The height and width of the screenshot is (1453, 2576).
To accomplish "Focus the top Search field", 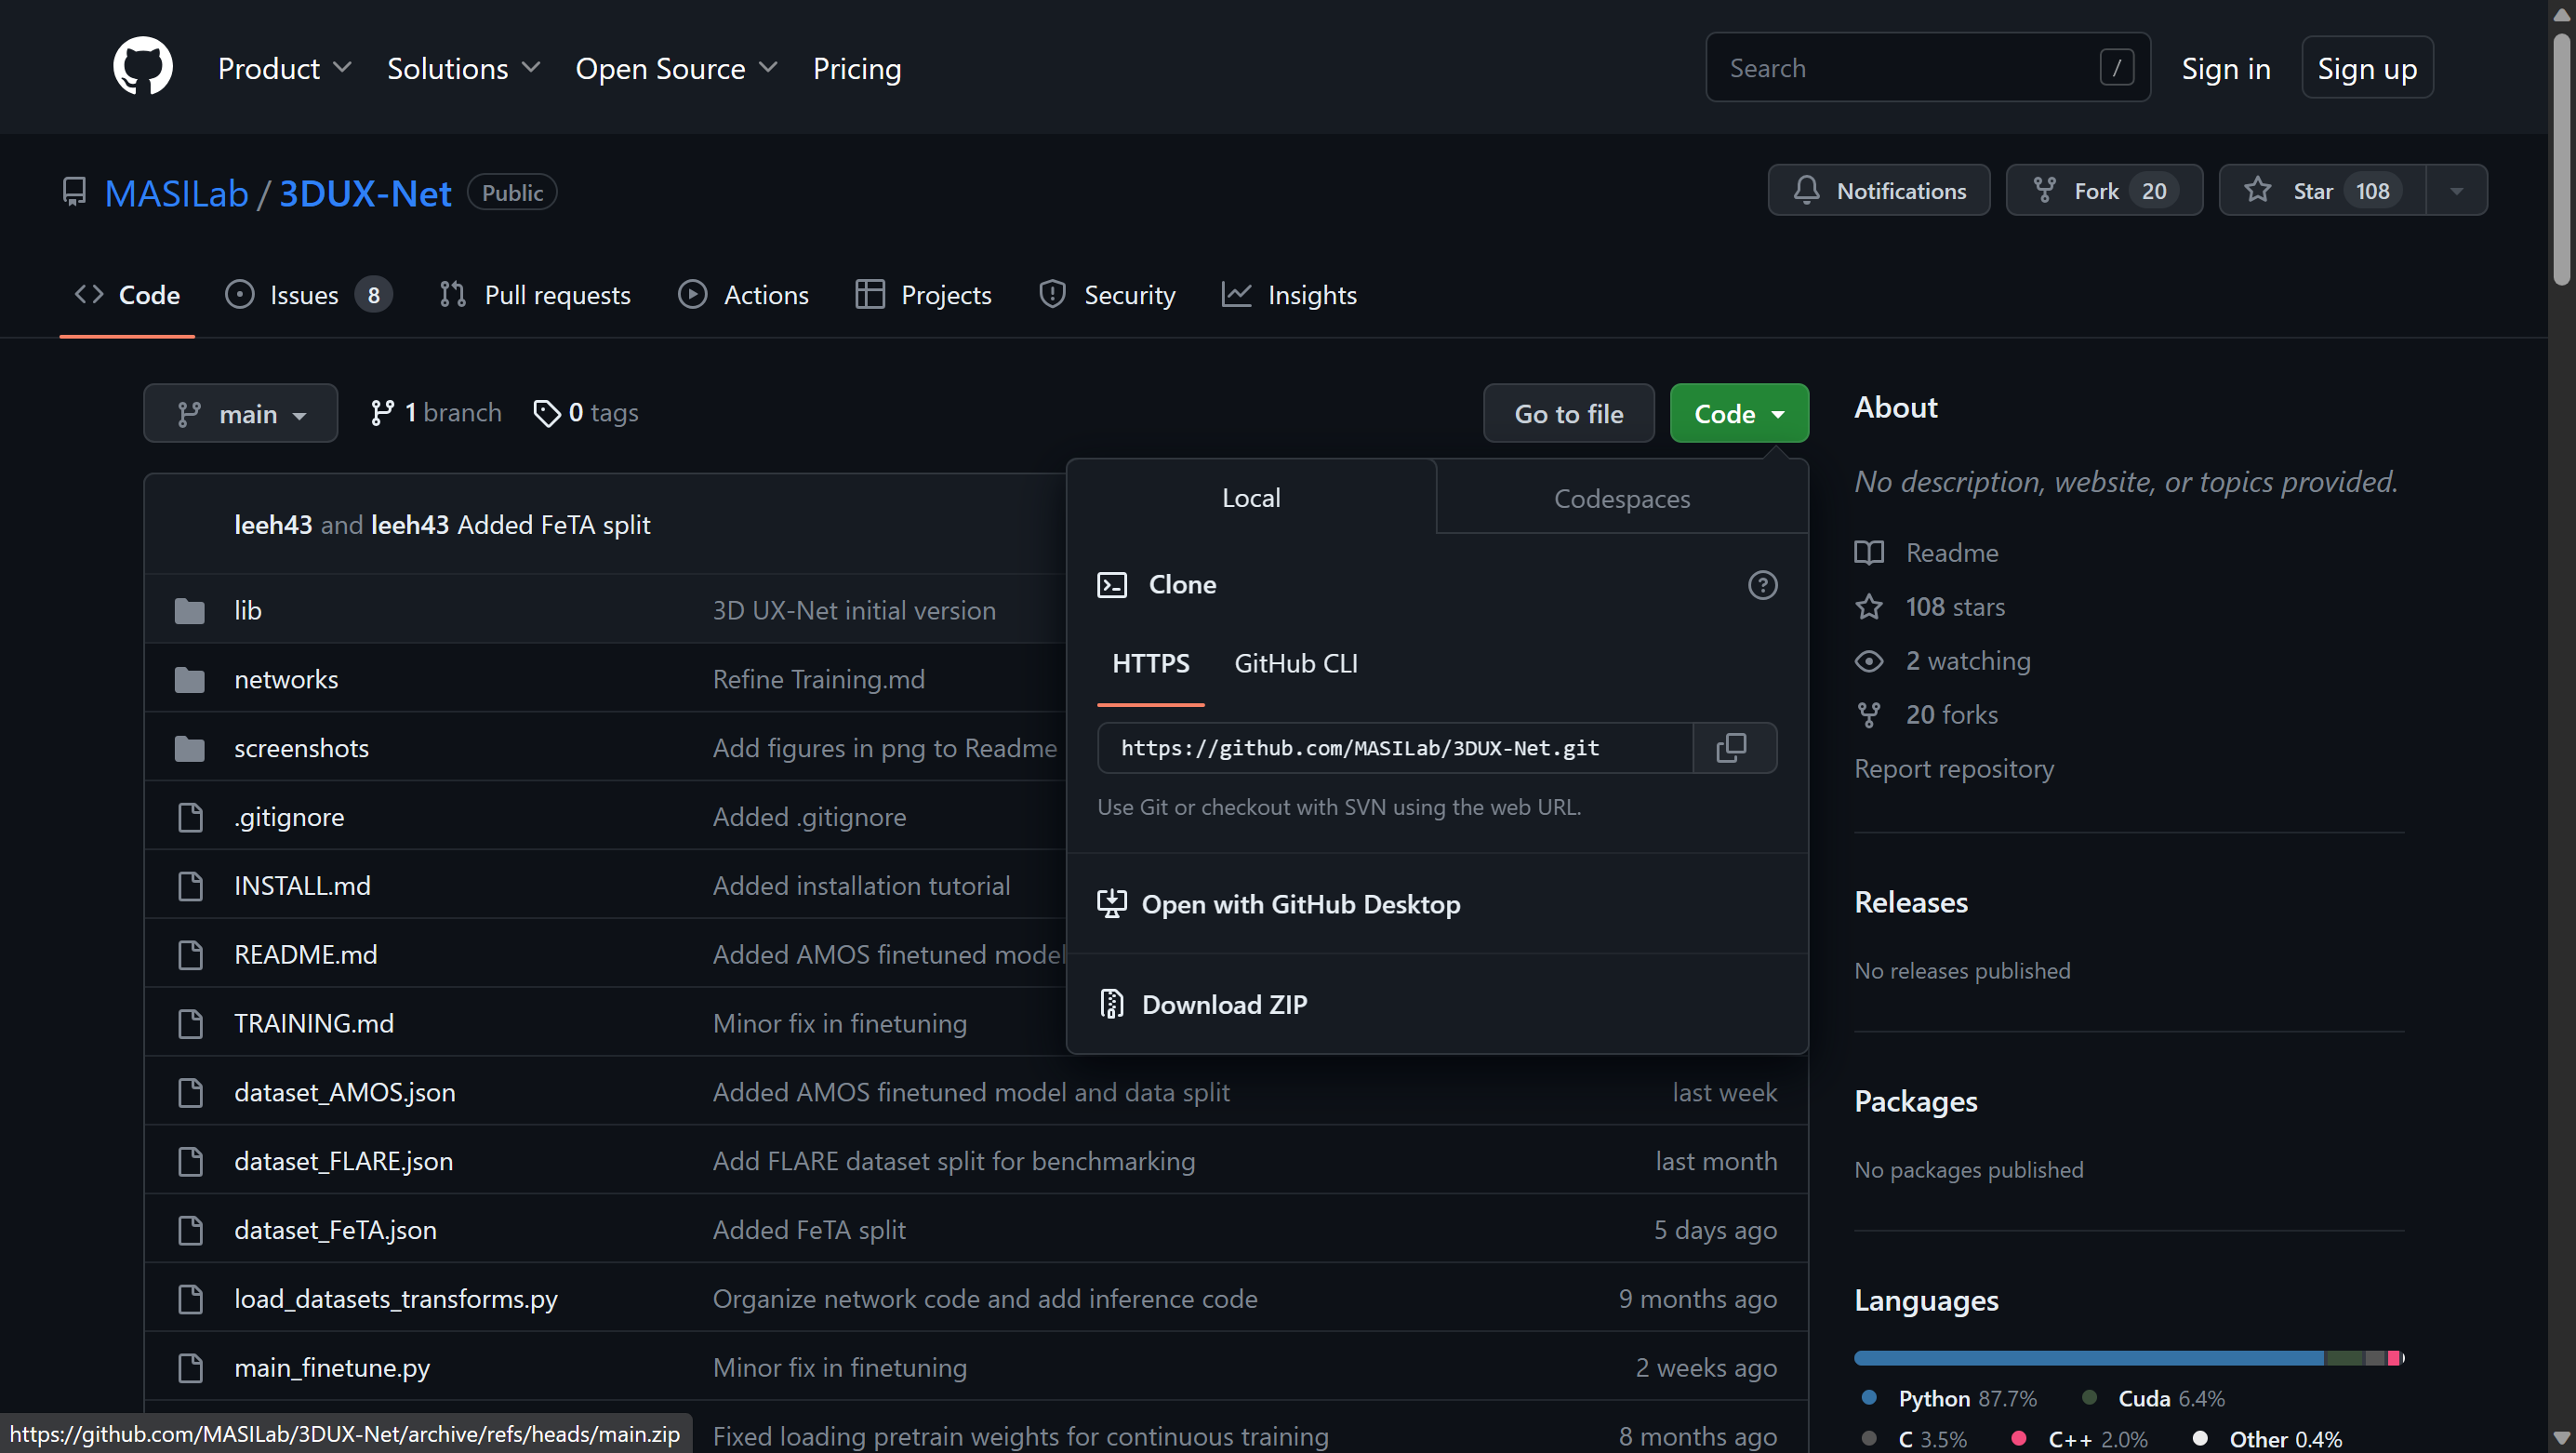I will pos(1910,68).
